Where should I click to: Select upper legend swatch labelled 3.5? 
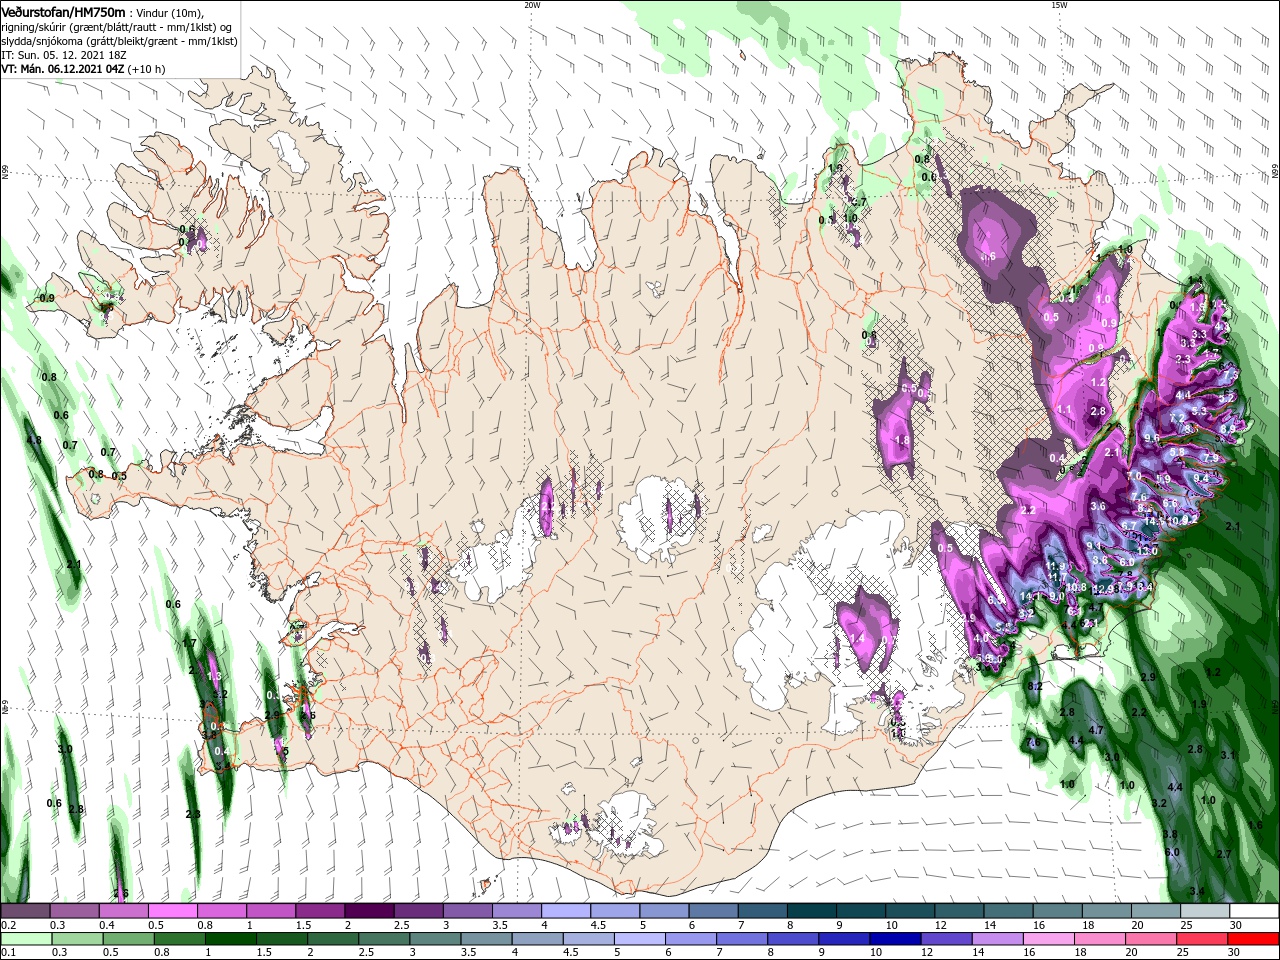(517, 911)
